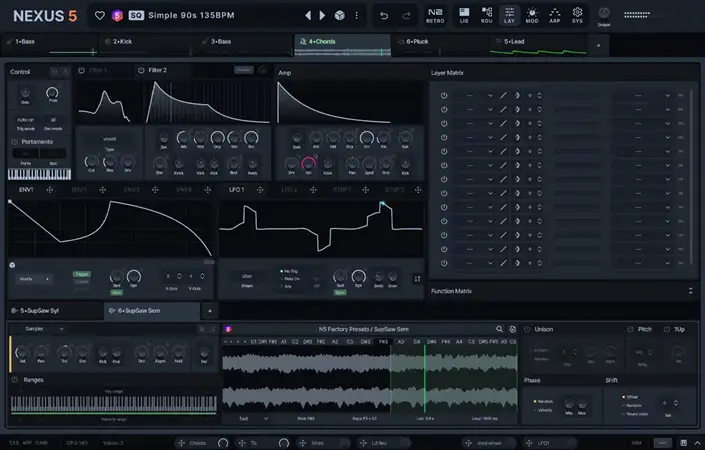Viewport: 705px width, 450px height.
Task: Click the X-Grid stepper arrows
Action: click(x=179, y=276)
